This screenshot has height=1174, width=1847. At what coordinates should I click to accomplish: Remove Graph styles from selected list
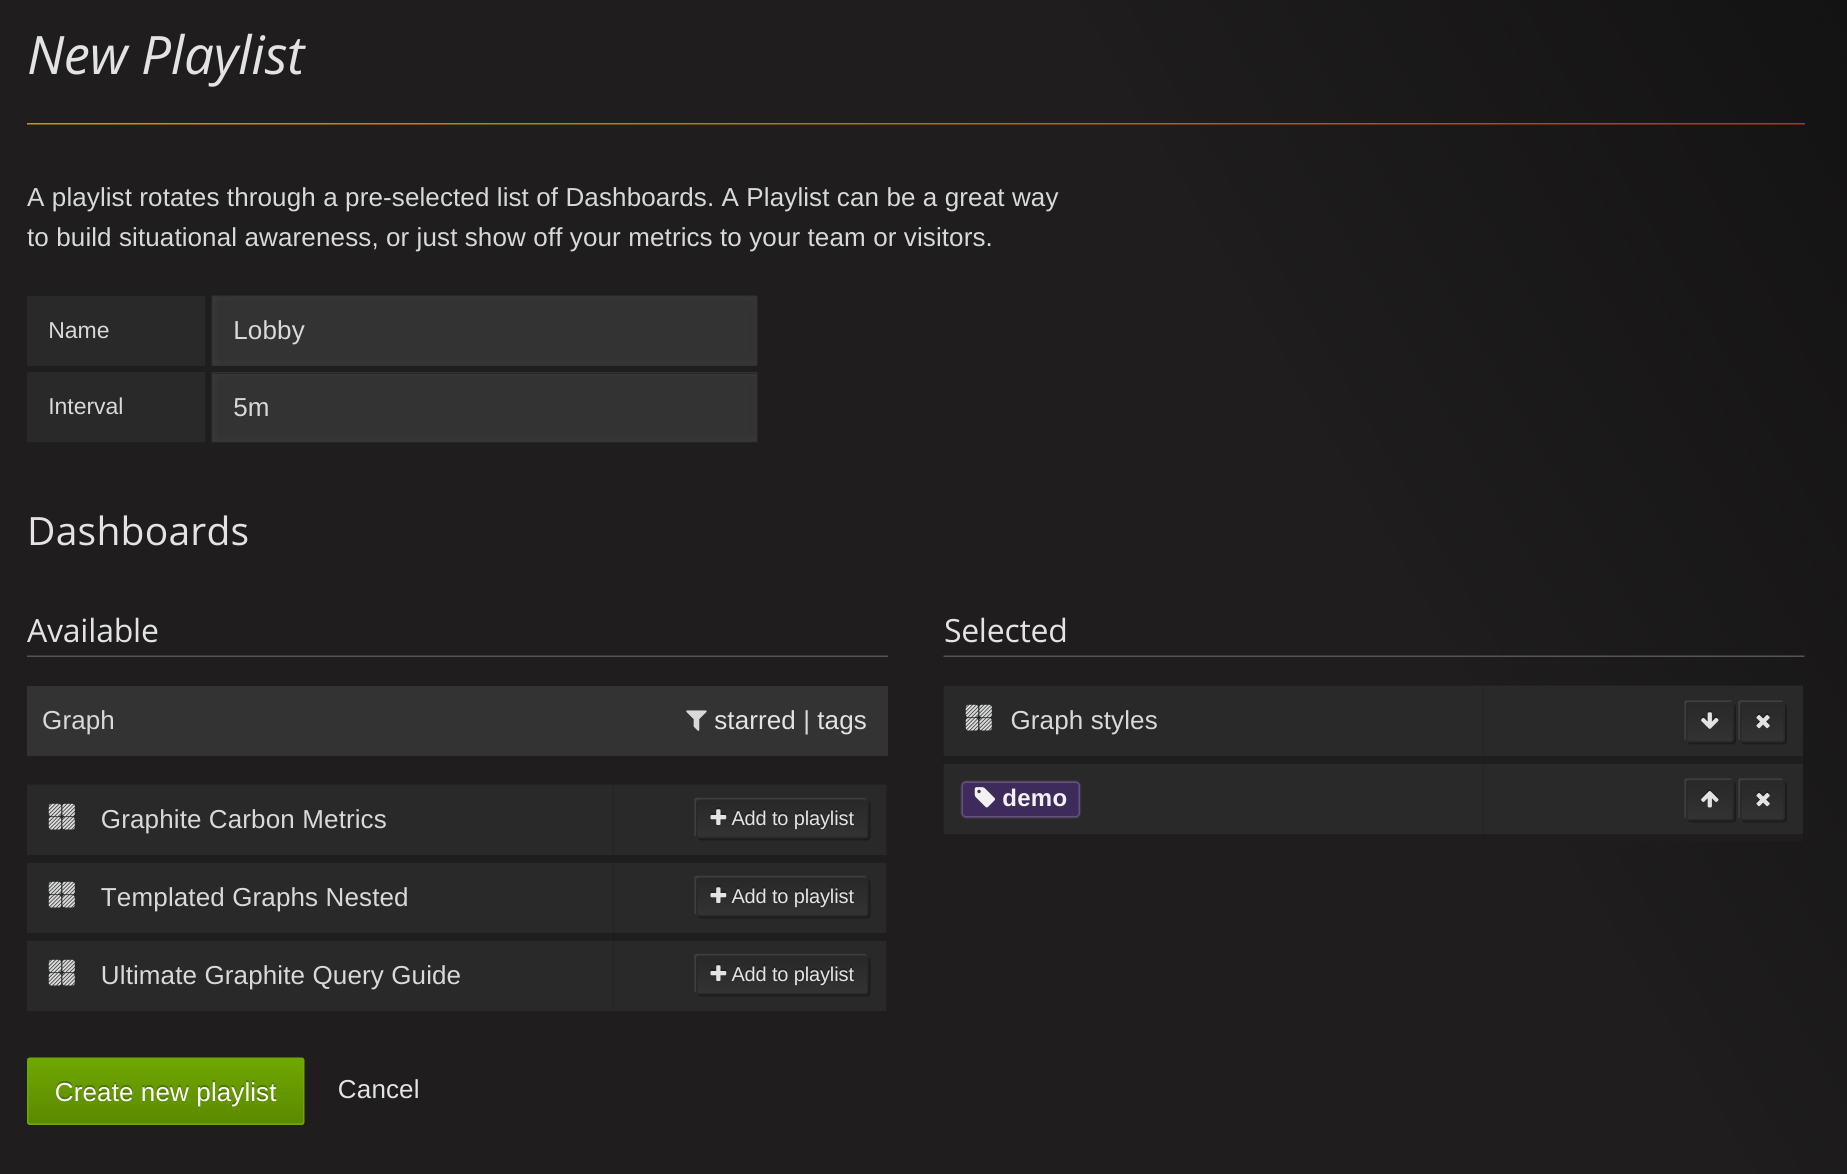(1762, 721)
